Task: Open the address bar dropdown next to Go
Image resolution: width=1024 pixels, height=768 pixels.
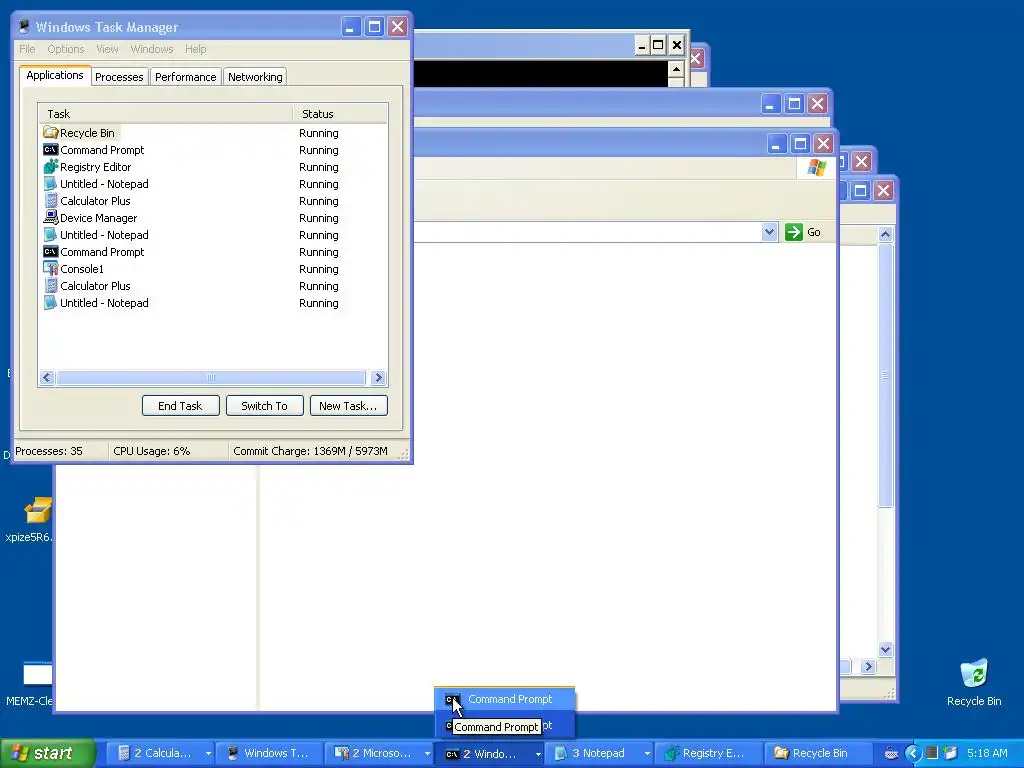Action: point(769,232)
